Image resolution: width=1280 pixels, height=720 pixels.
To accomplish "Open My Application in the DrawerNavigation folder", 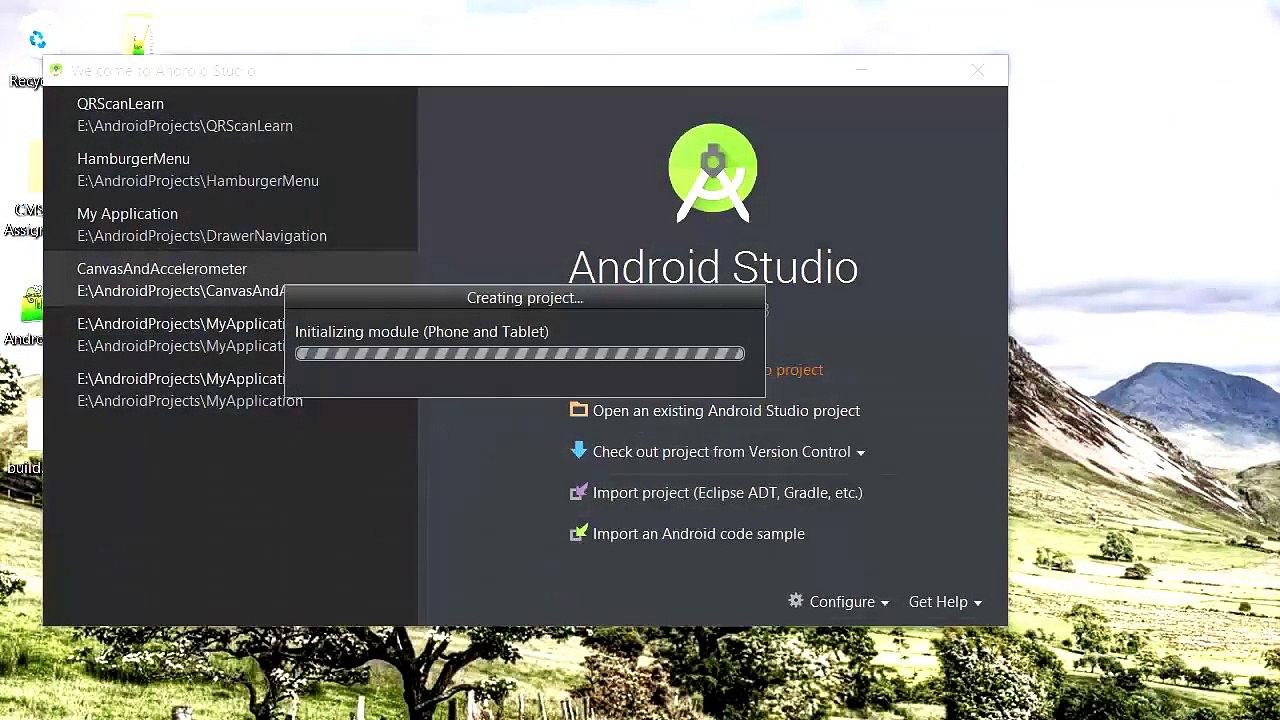I will tap(230, 224).
